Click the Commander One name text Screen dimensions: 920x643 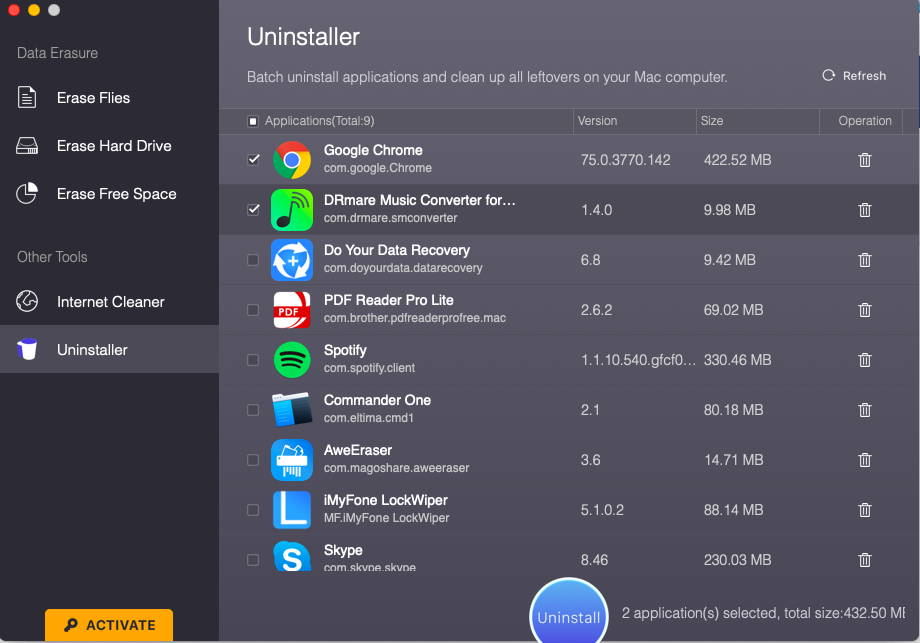377,400
